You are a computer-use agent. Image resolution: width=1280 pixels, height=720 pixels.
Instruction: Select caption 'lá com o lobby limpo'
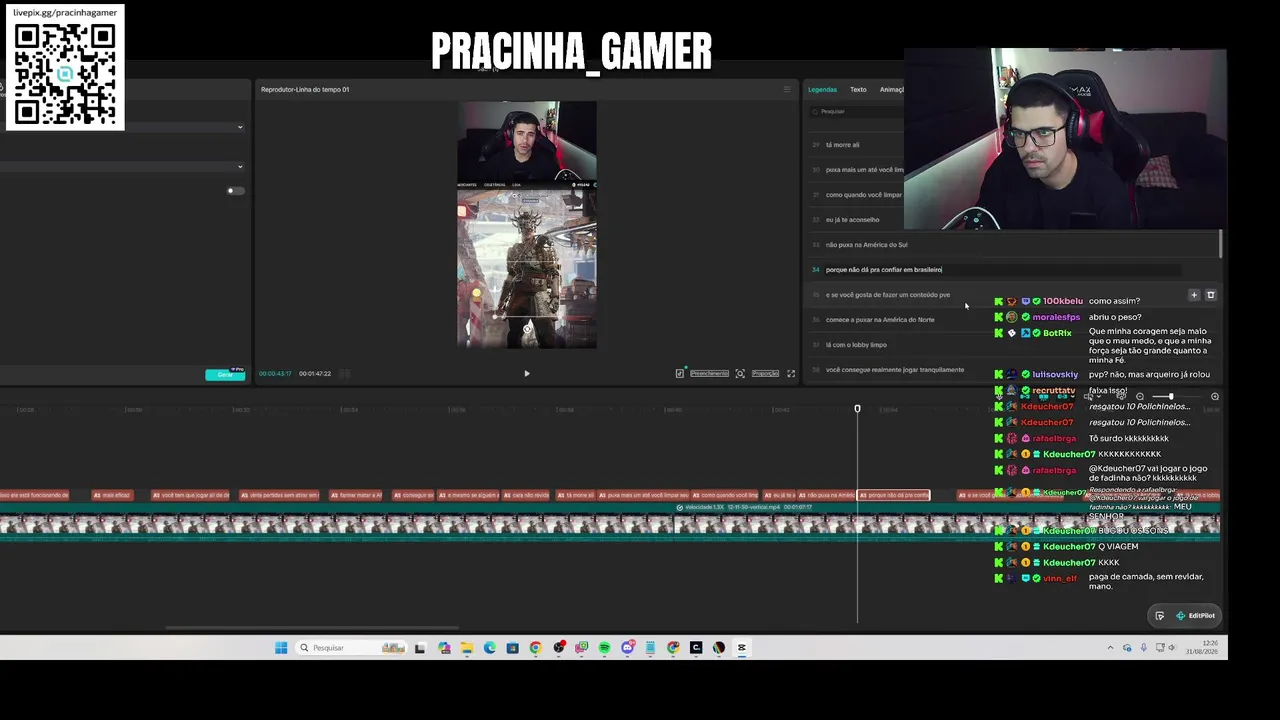click(856, 345)
